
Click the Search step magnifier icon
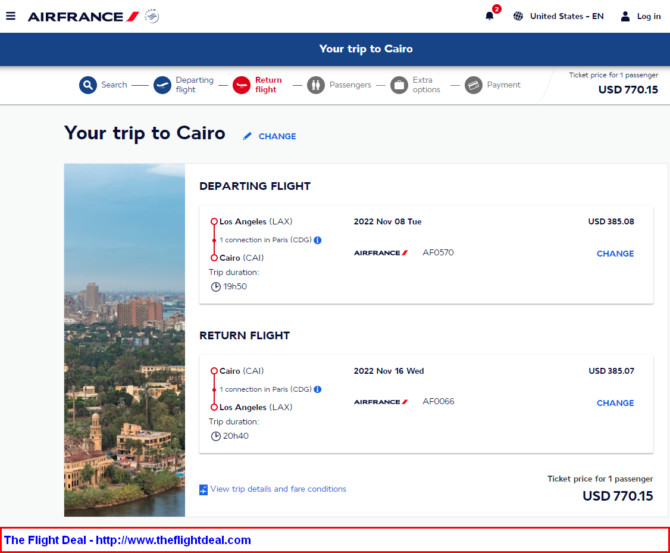click(x=88, y=85)
